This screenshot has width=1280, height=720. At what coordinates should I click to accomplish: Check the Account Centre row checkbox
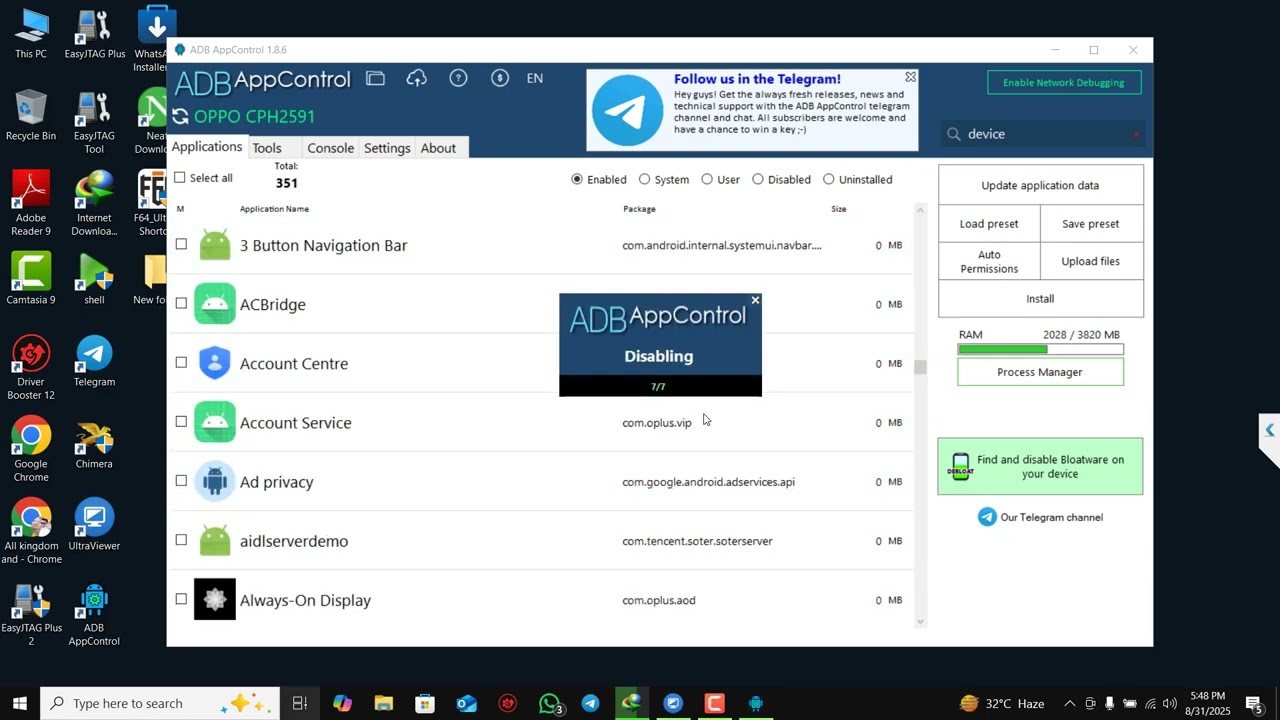tap(181, 362)
